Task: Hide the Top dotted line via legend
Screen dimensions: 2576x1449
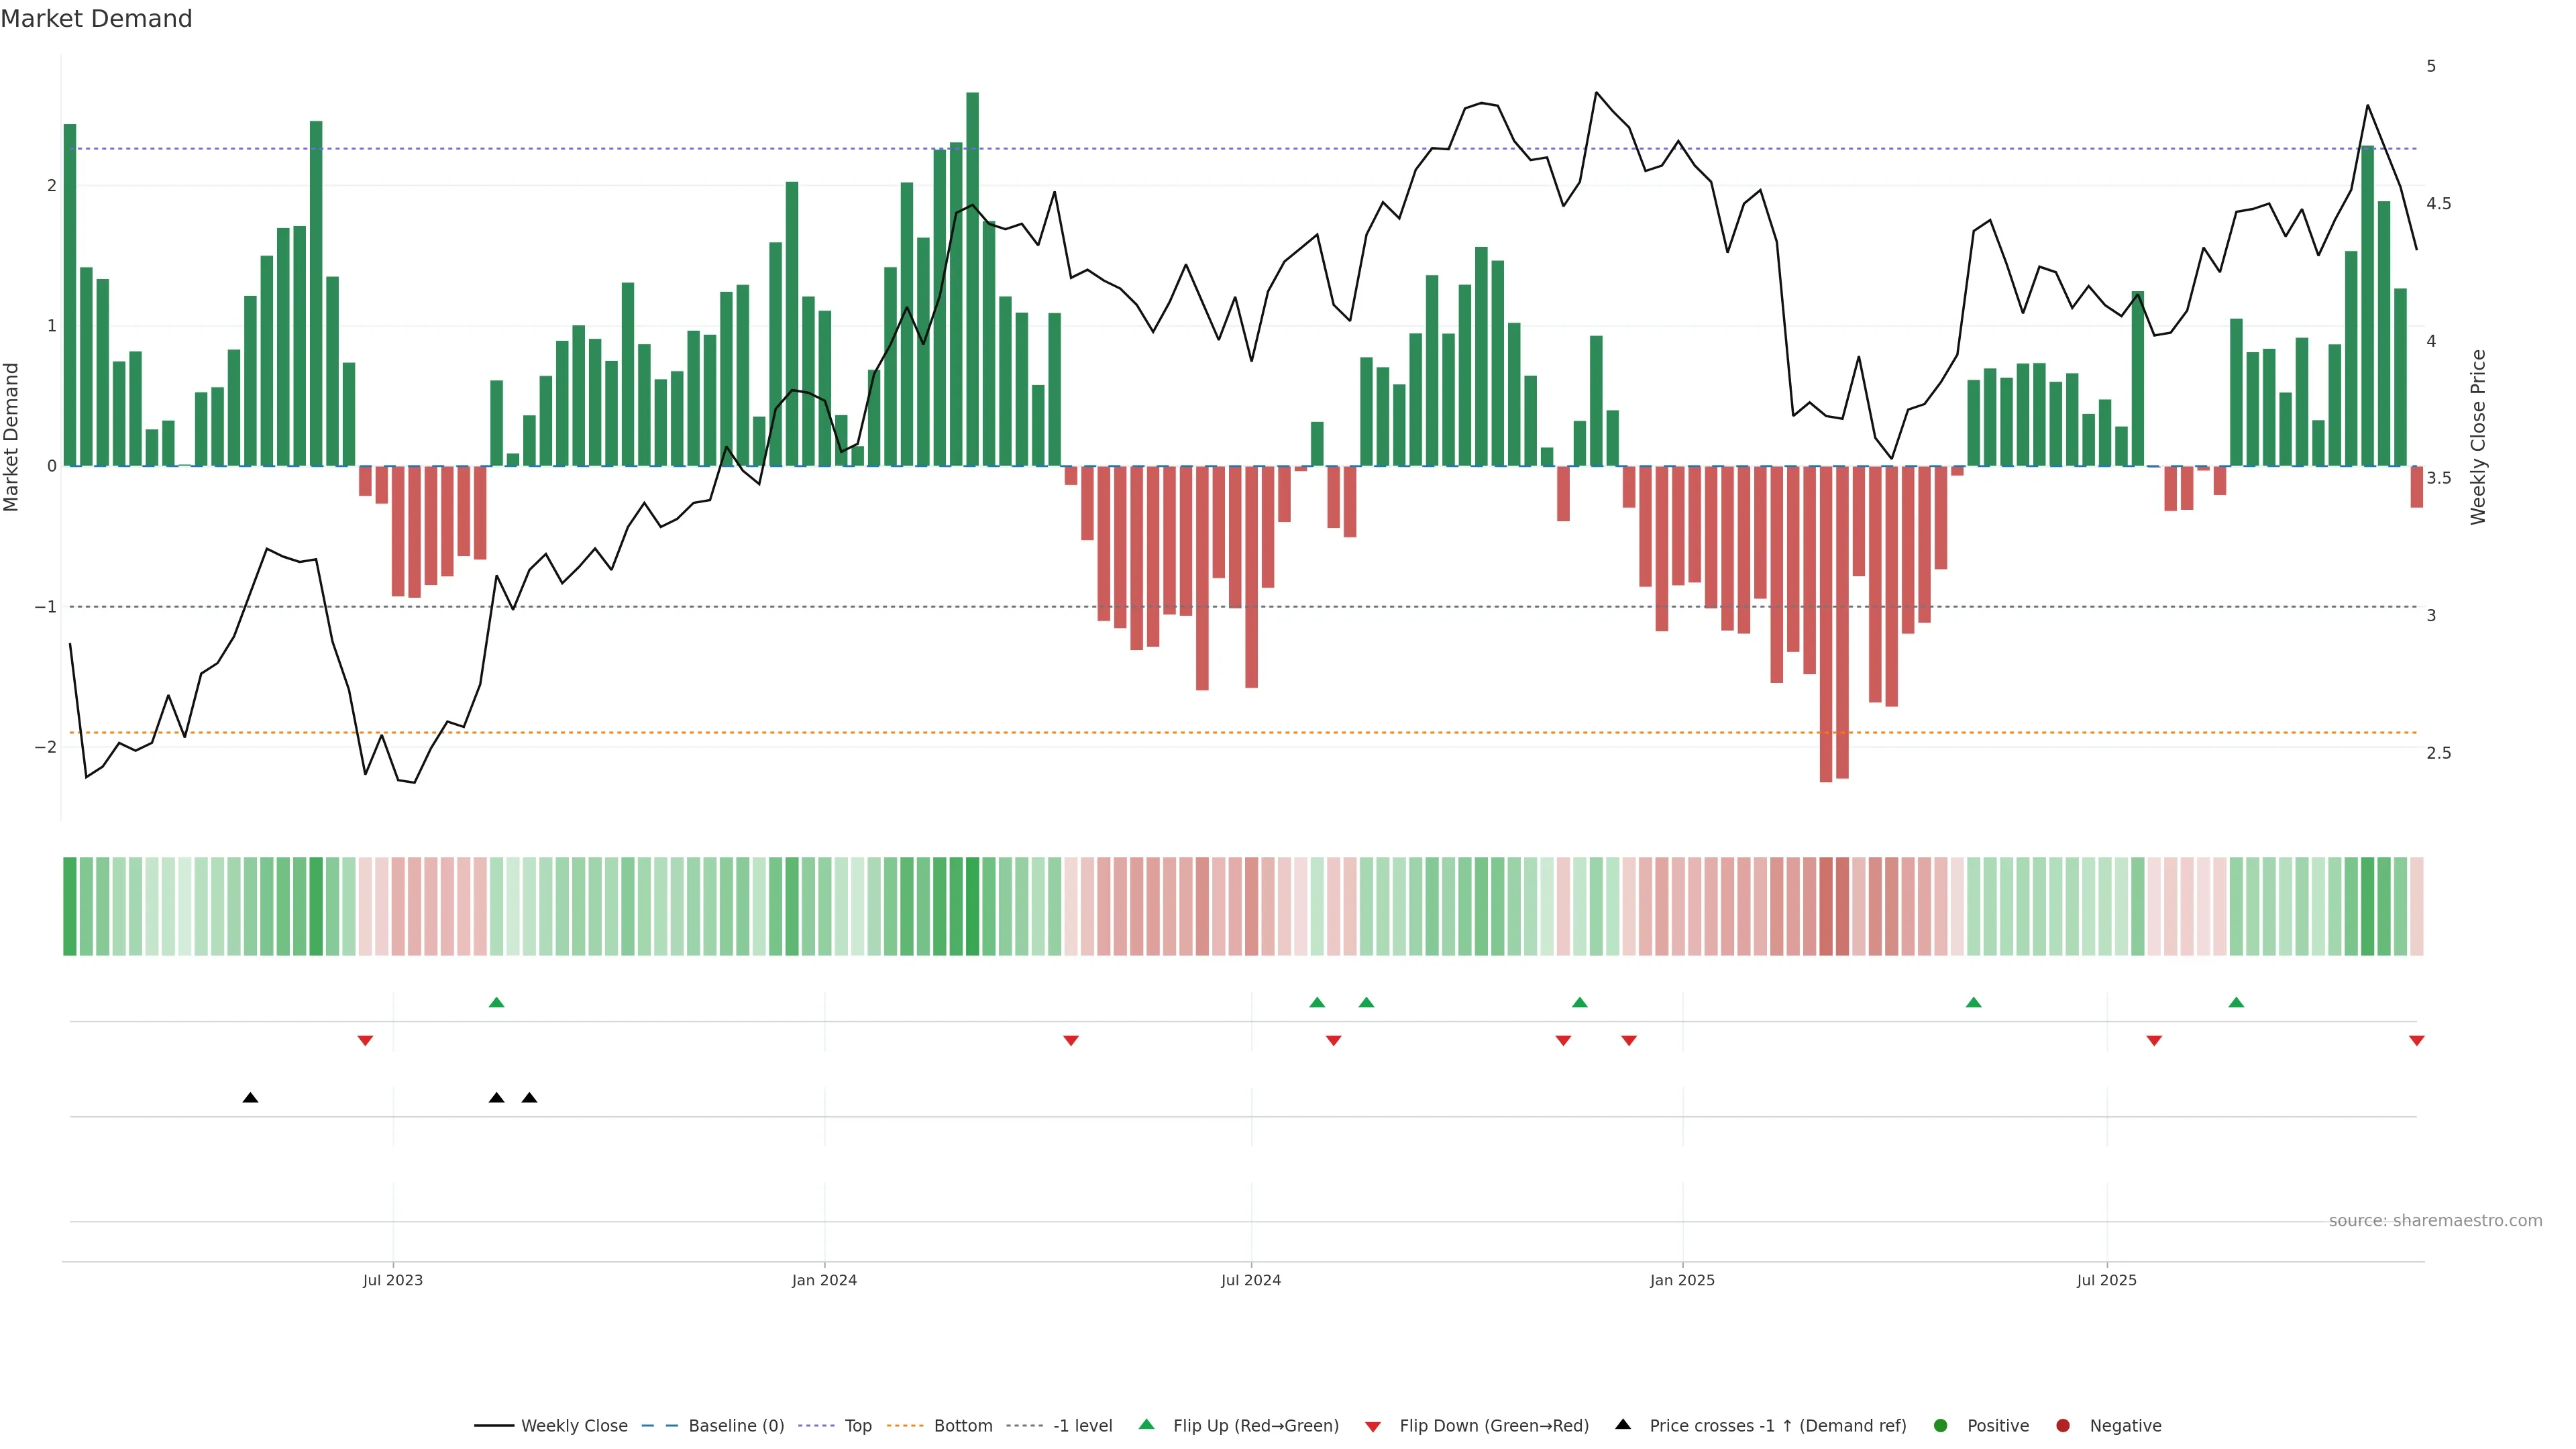Action: click(857, 1426)
